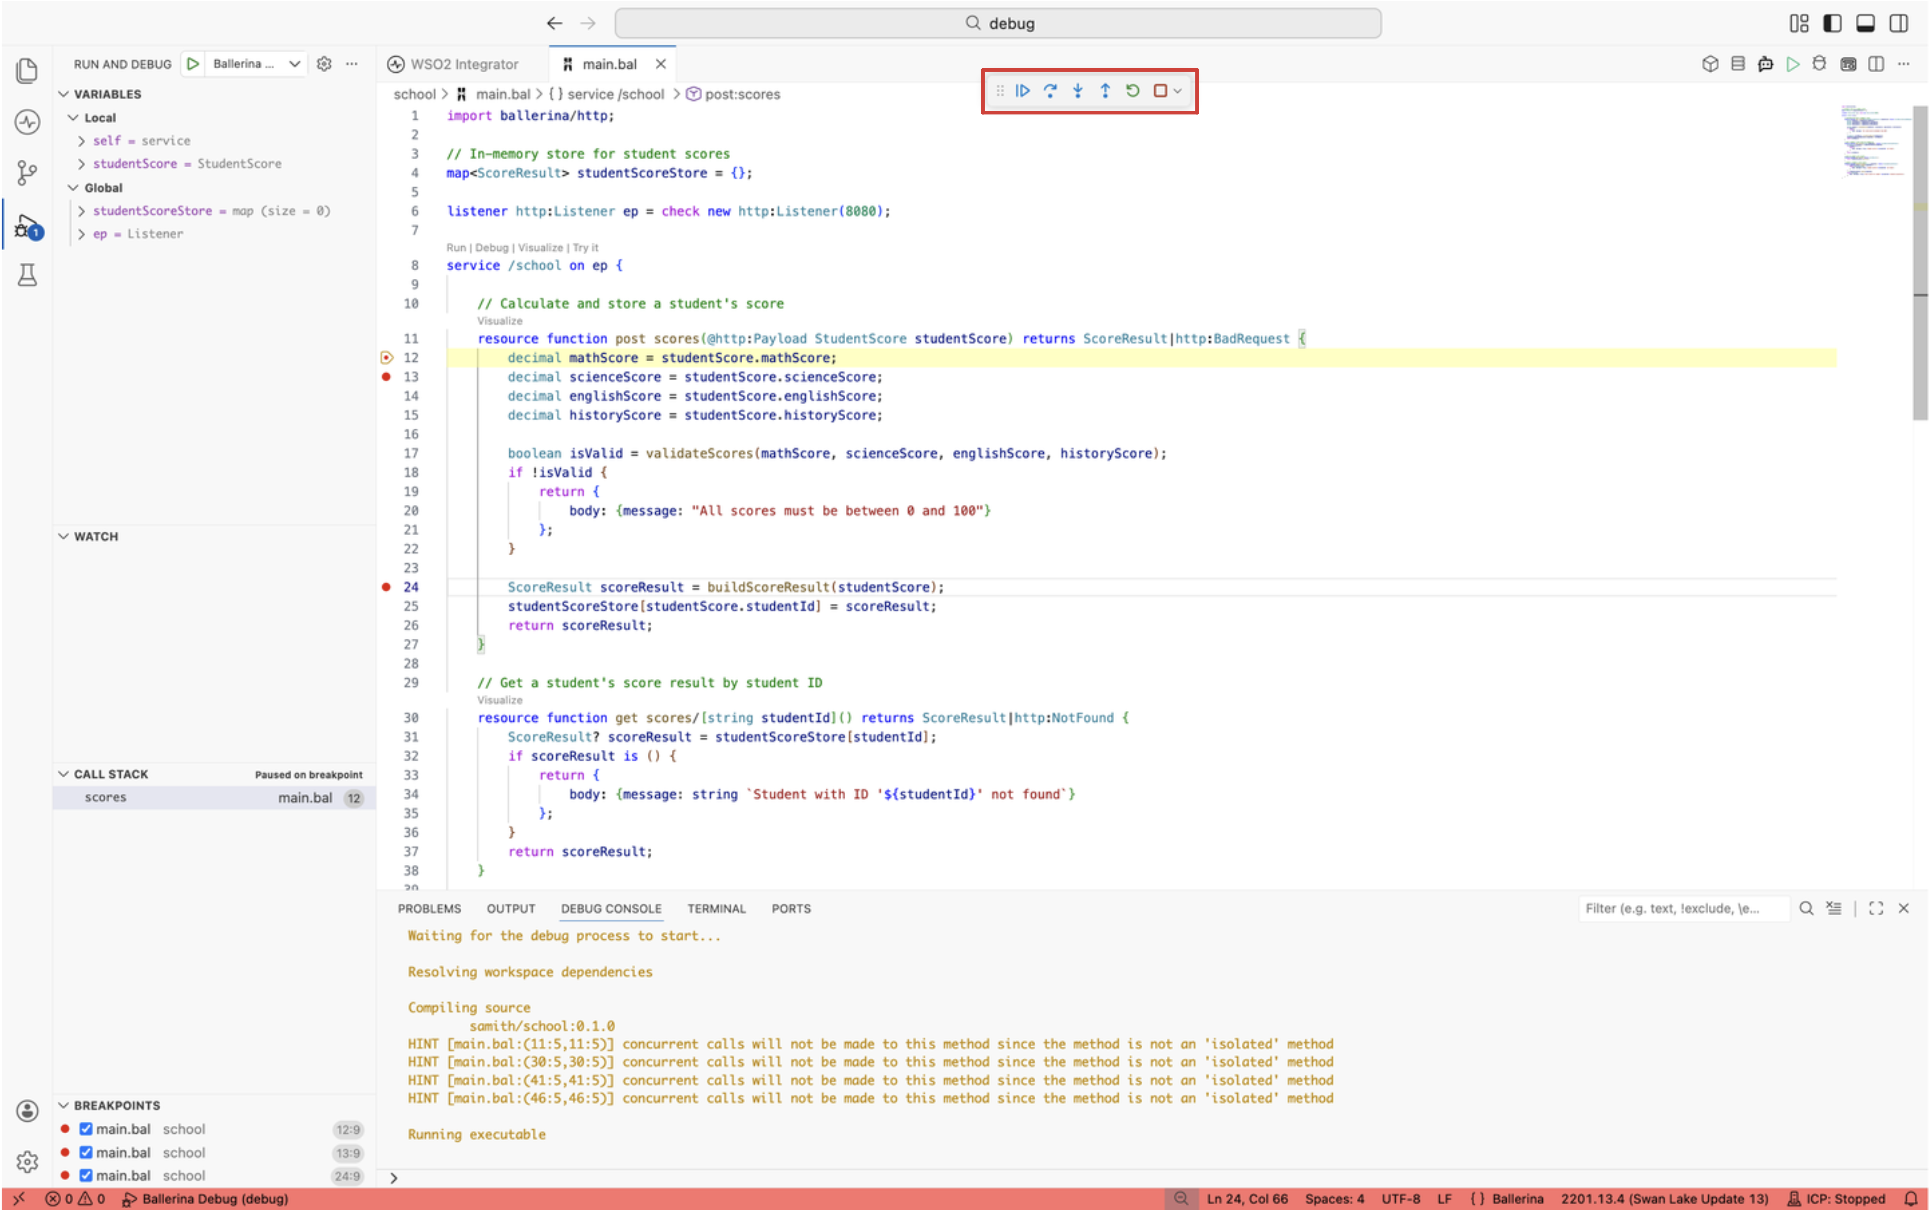Start debugging with the green play button
This screenshot has width=1930, height=1210.
(x=193, y=64)
